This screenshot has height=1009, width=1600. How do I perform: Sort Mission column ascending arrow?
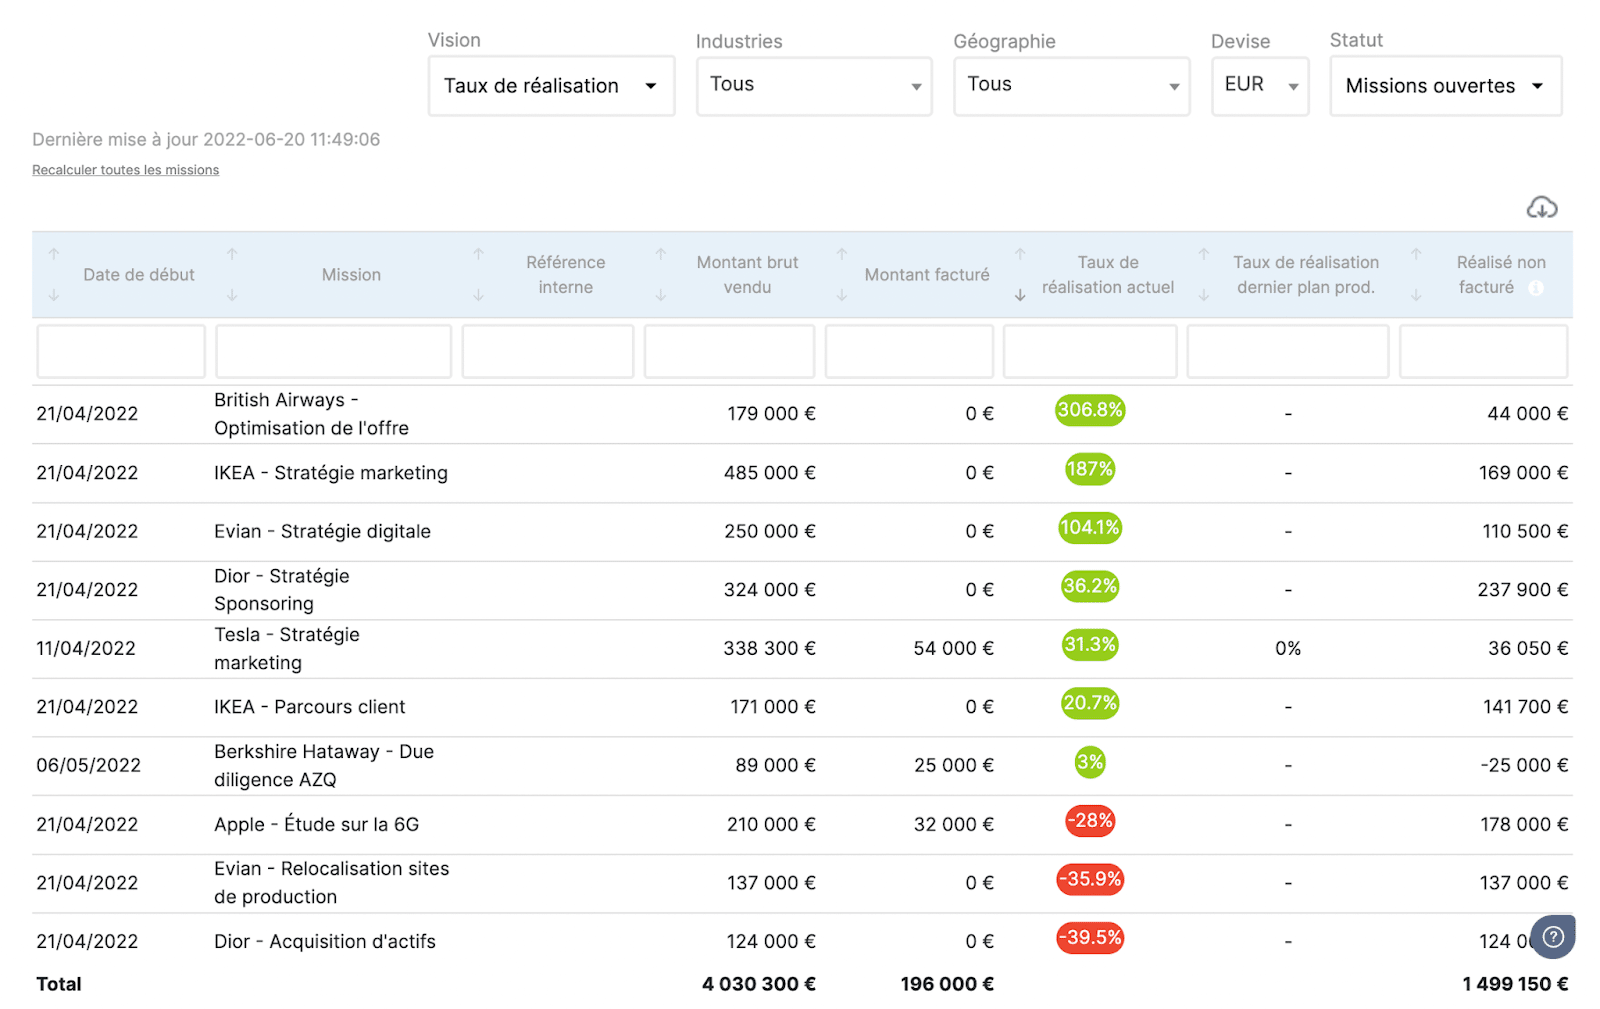pos(232,254)
